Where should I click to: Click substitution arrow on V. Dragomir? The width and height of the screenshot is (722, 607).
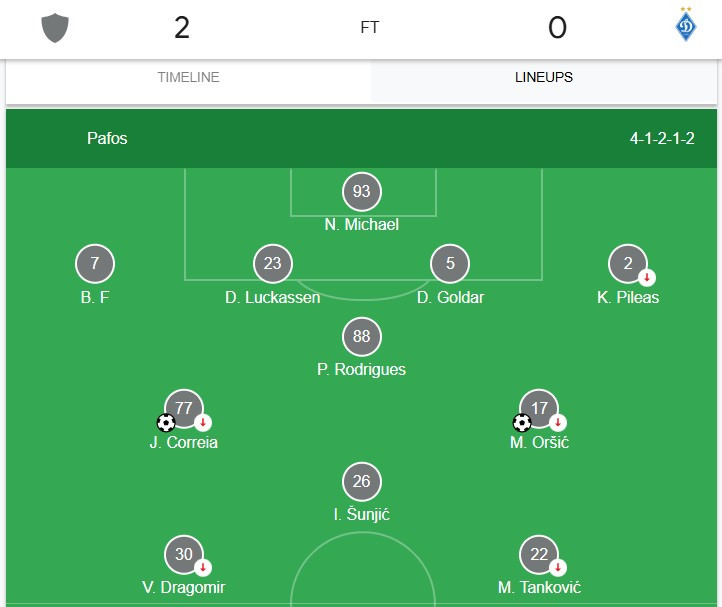pos(203,567)
